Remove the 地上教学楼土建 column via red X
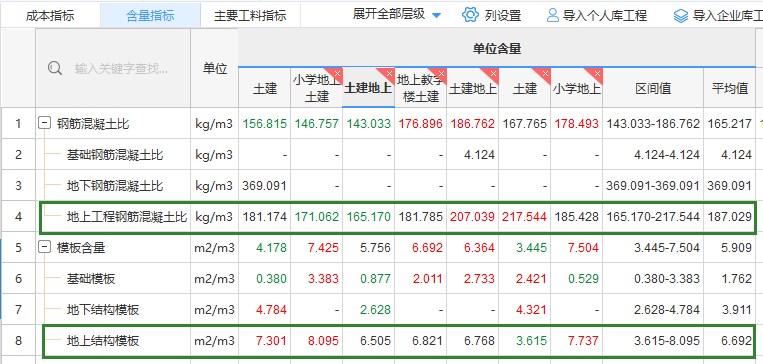The image size is (763, 364). pyautogui.click(x=442, y=73)
